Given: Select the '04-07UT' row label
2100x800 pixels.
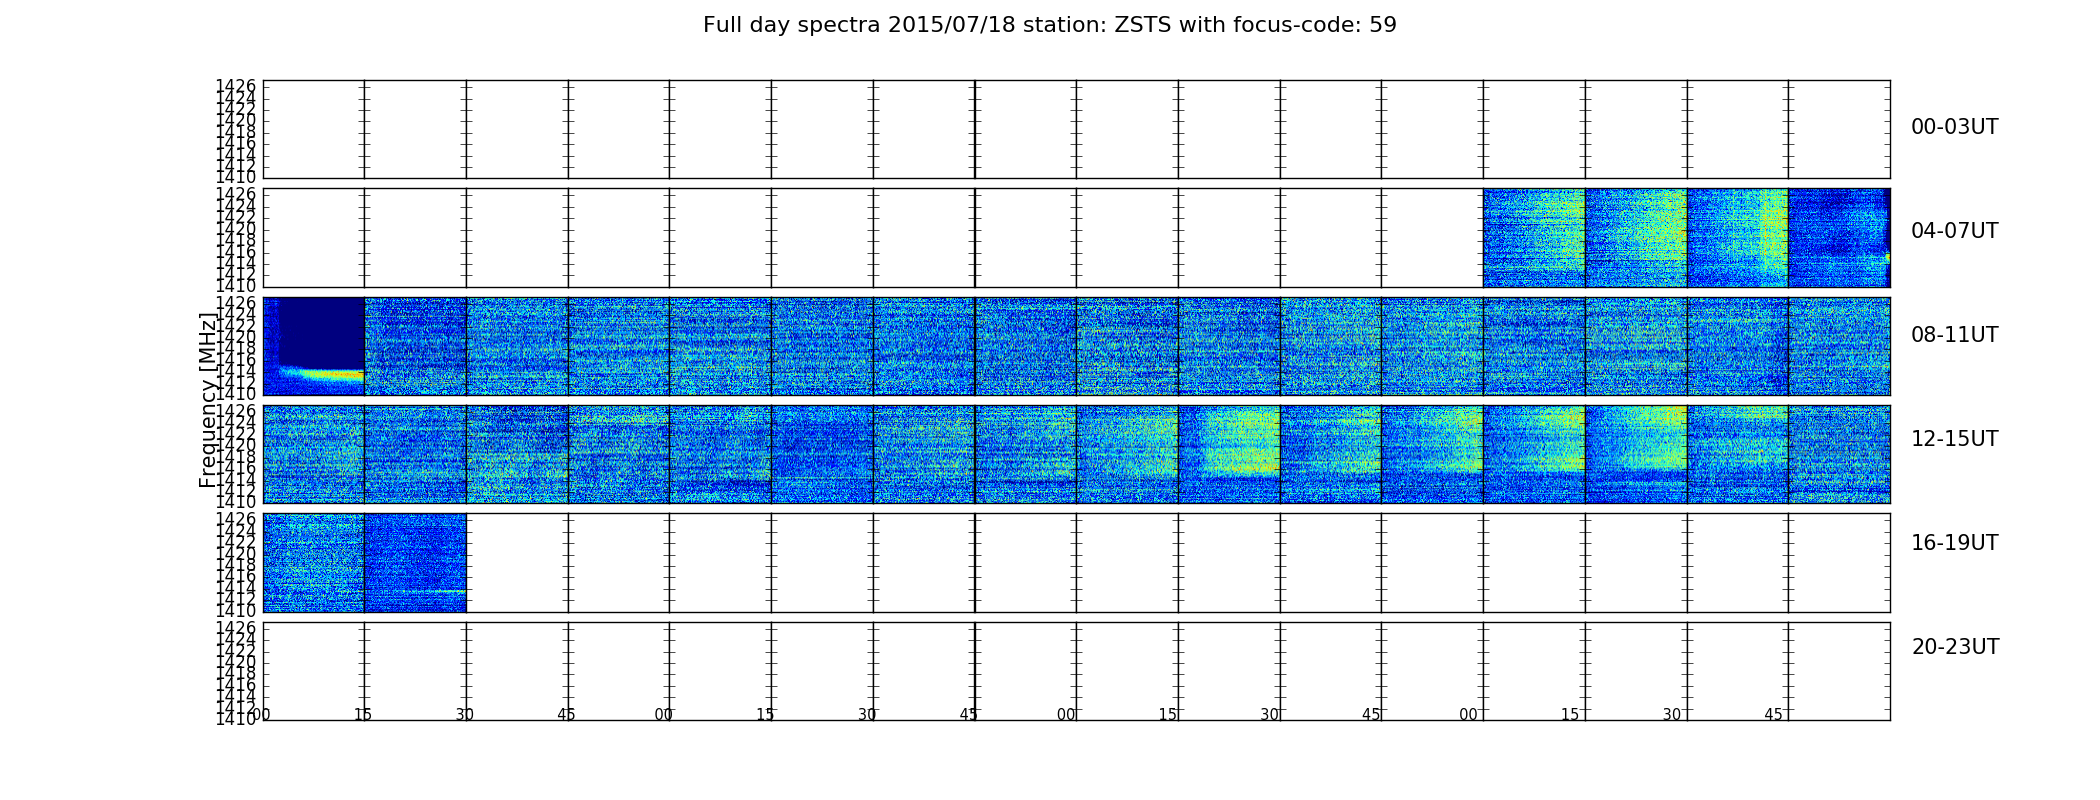Looking at the screenshot, I should (1954, 231).
